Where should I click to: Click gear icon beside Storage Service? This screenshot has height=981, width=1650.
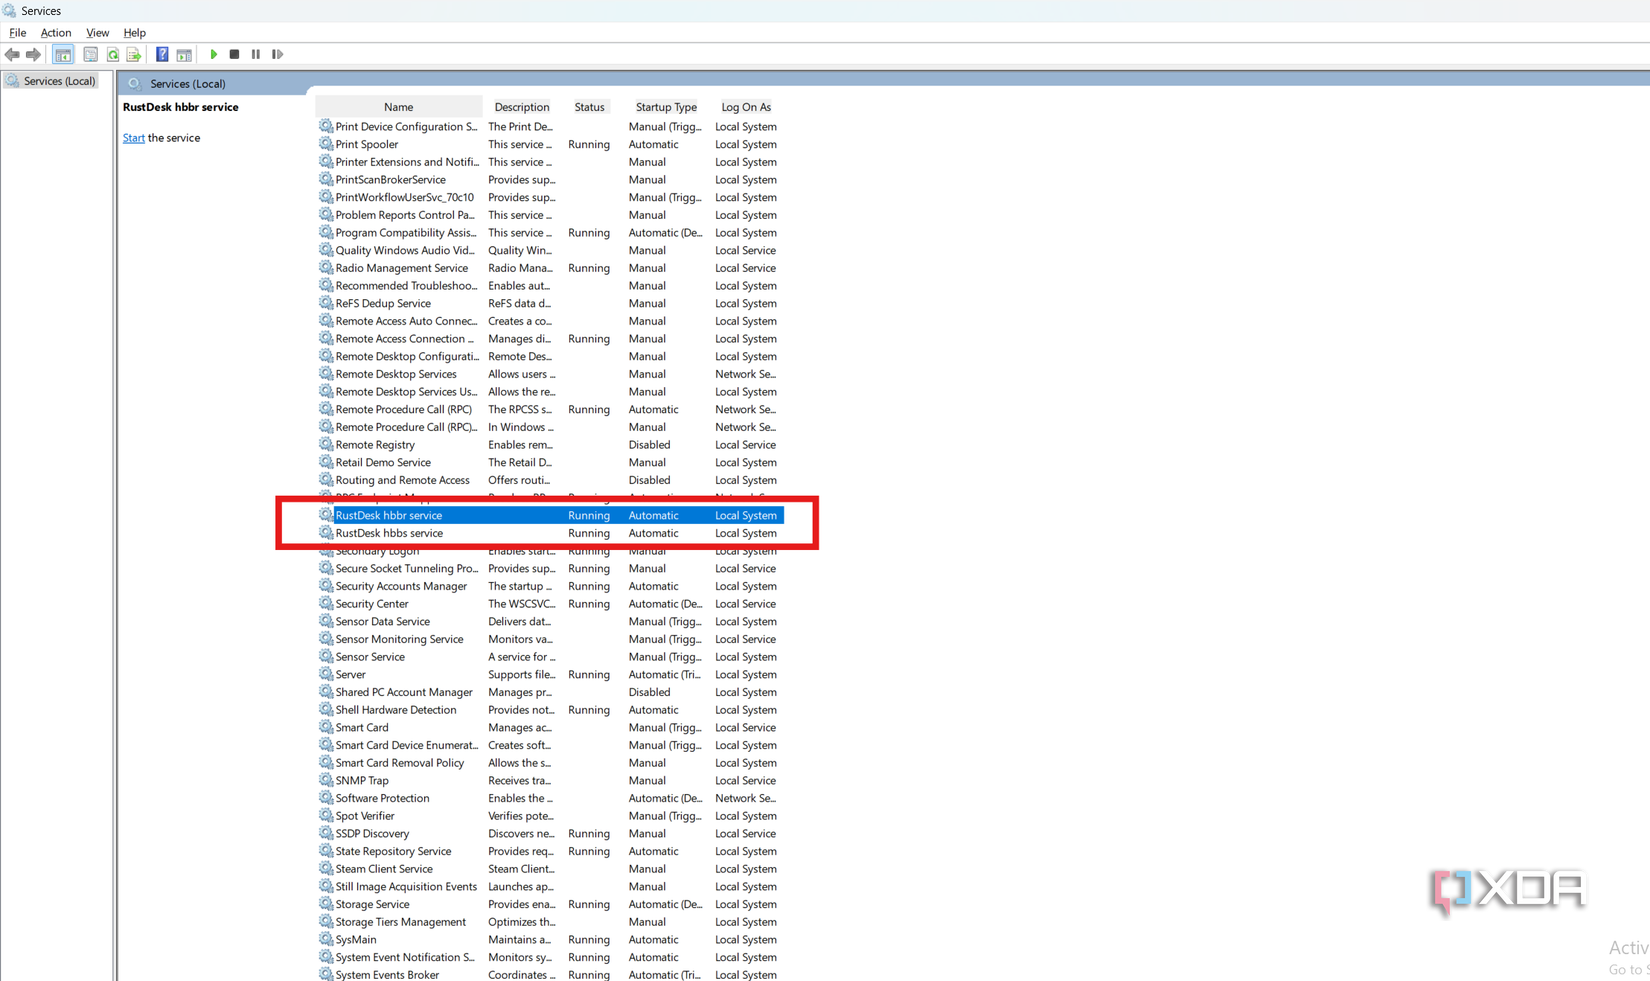point(326,905)
